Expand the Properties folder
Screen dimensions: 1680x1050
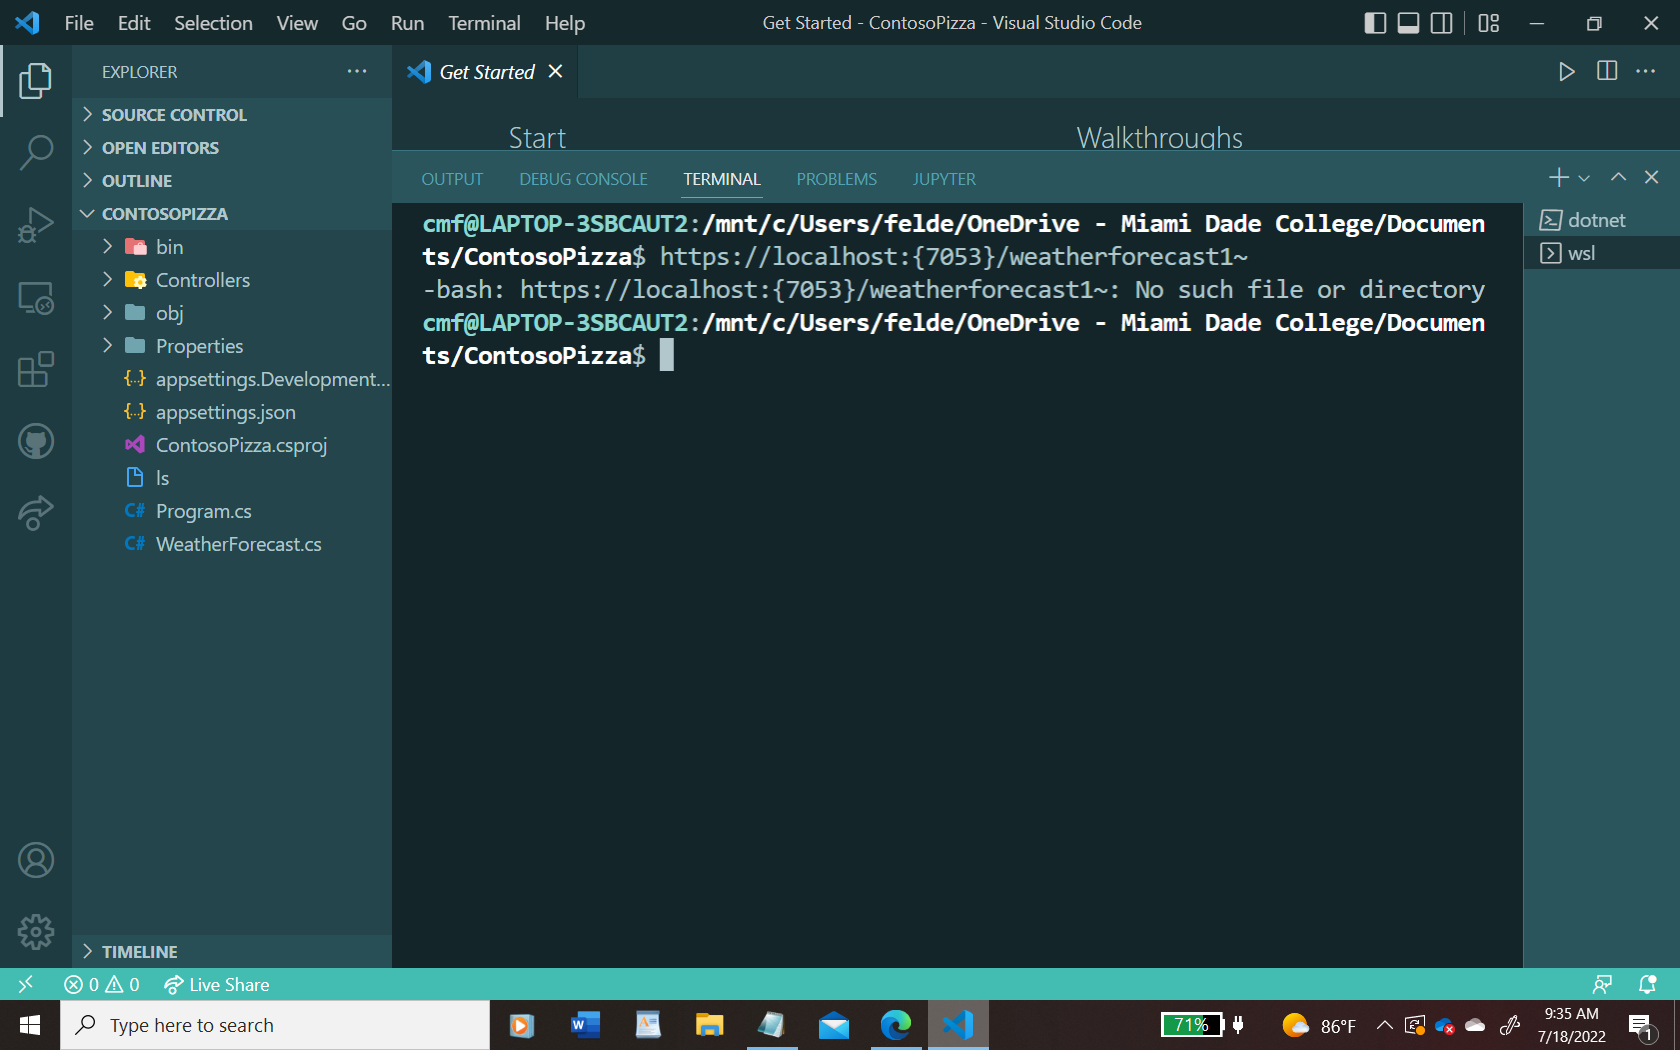(232, 346)
